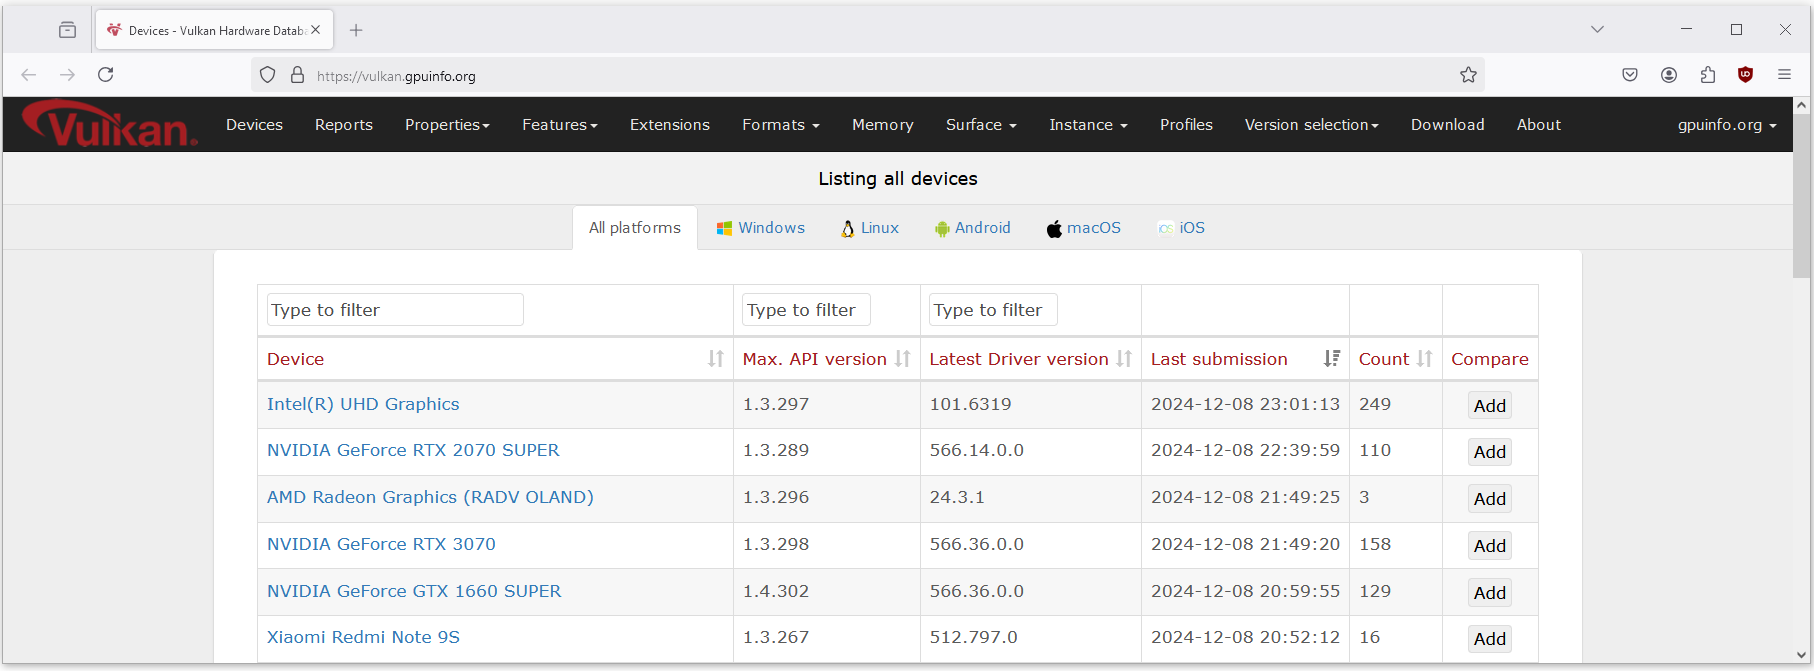The height and width of the screenshot is (671, 1814).
Task: Open the Instance dropdown menu
Action: coord(1088,125)
